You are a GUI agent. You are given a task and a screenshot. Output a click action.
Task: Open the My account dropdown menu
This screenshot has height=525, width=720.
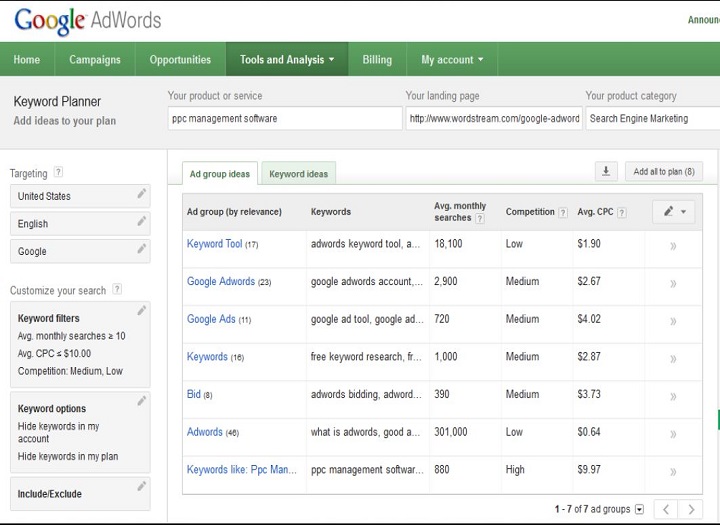point(452,59)
